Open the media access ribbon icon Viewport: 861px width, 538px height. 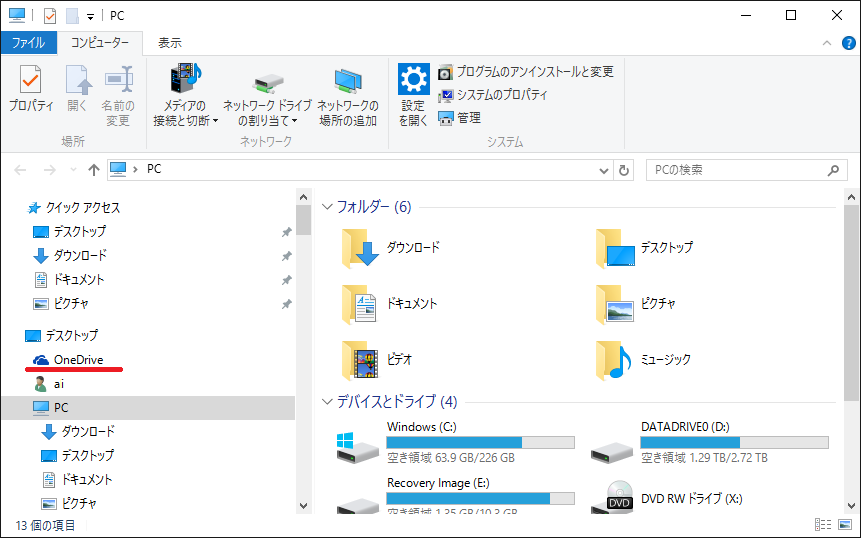[x=185, y=94]
